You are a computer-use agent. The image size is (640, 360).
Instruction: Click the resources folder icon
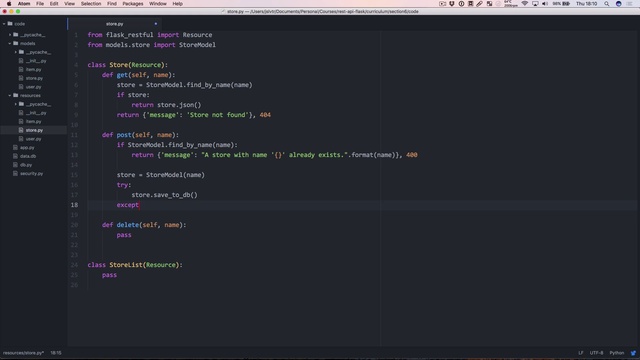[x=16, y=95]
